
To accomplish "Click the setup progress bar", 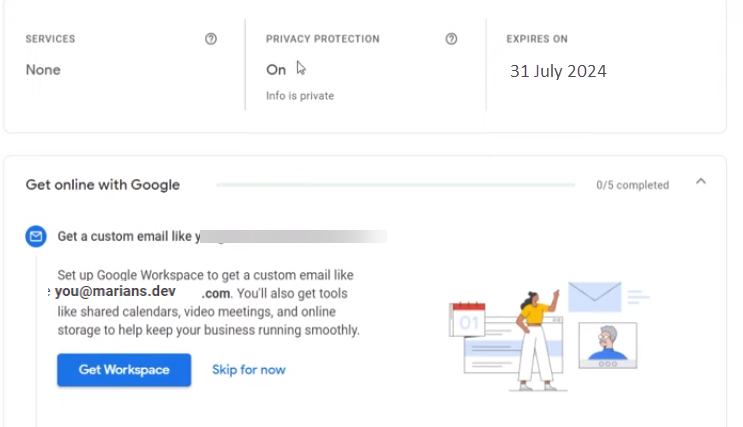I will click(x=396, y=185).
